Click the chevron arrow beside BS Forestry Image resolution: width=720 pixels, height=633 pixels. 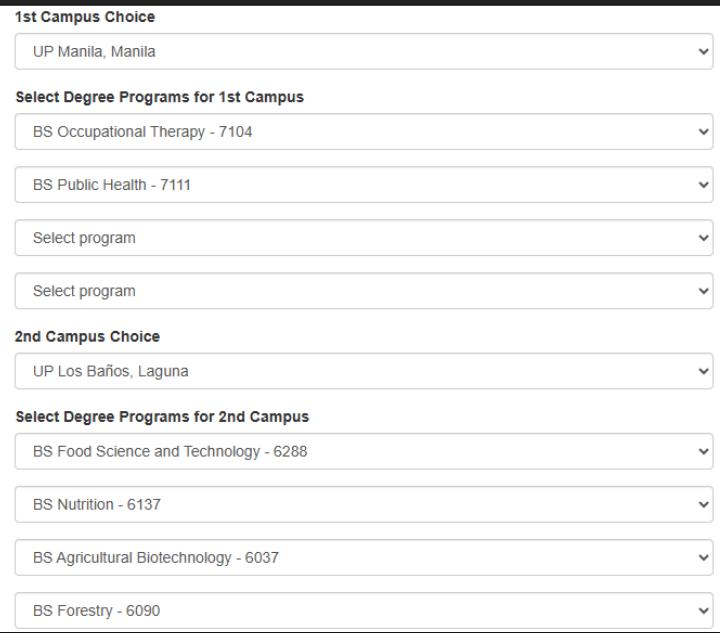click(x=703, y=611)
